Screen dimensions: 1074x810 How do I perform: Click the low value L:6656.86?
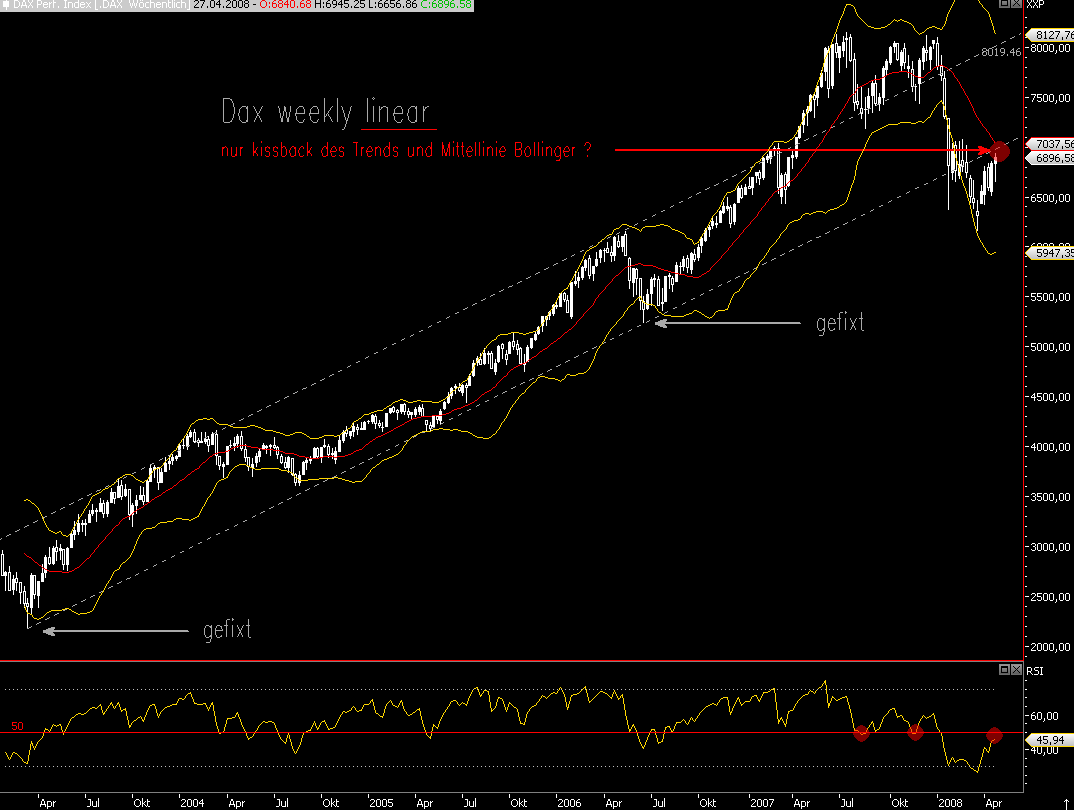(392, 5)
